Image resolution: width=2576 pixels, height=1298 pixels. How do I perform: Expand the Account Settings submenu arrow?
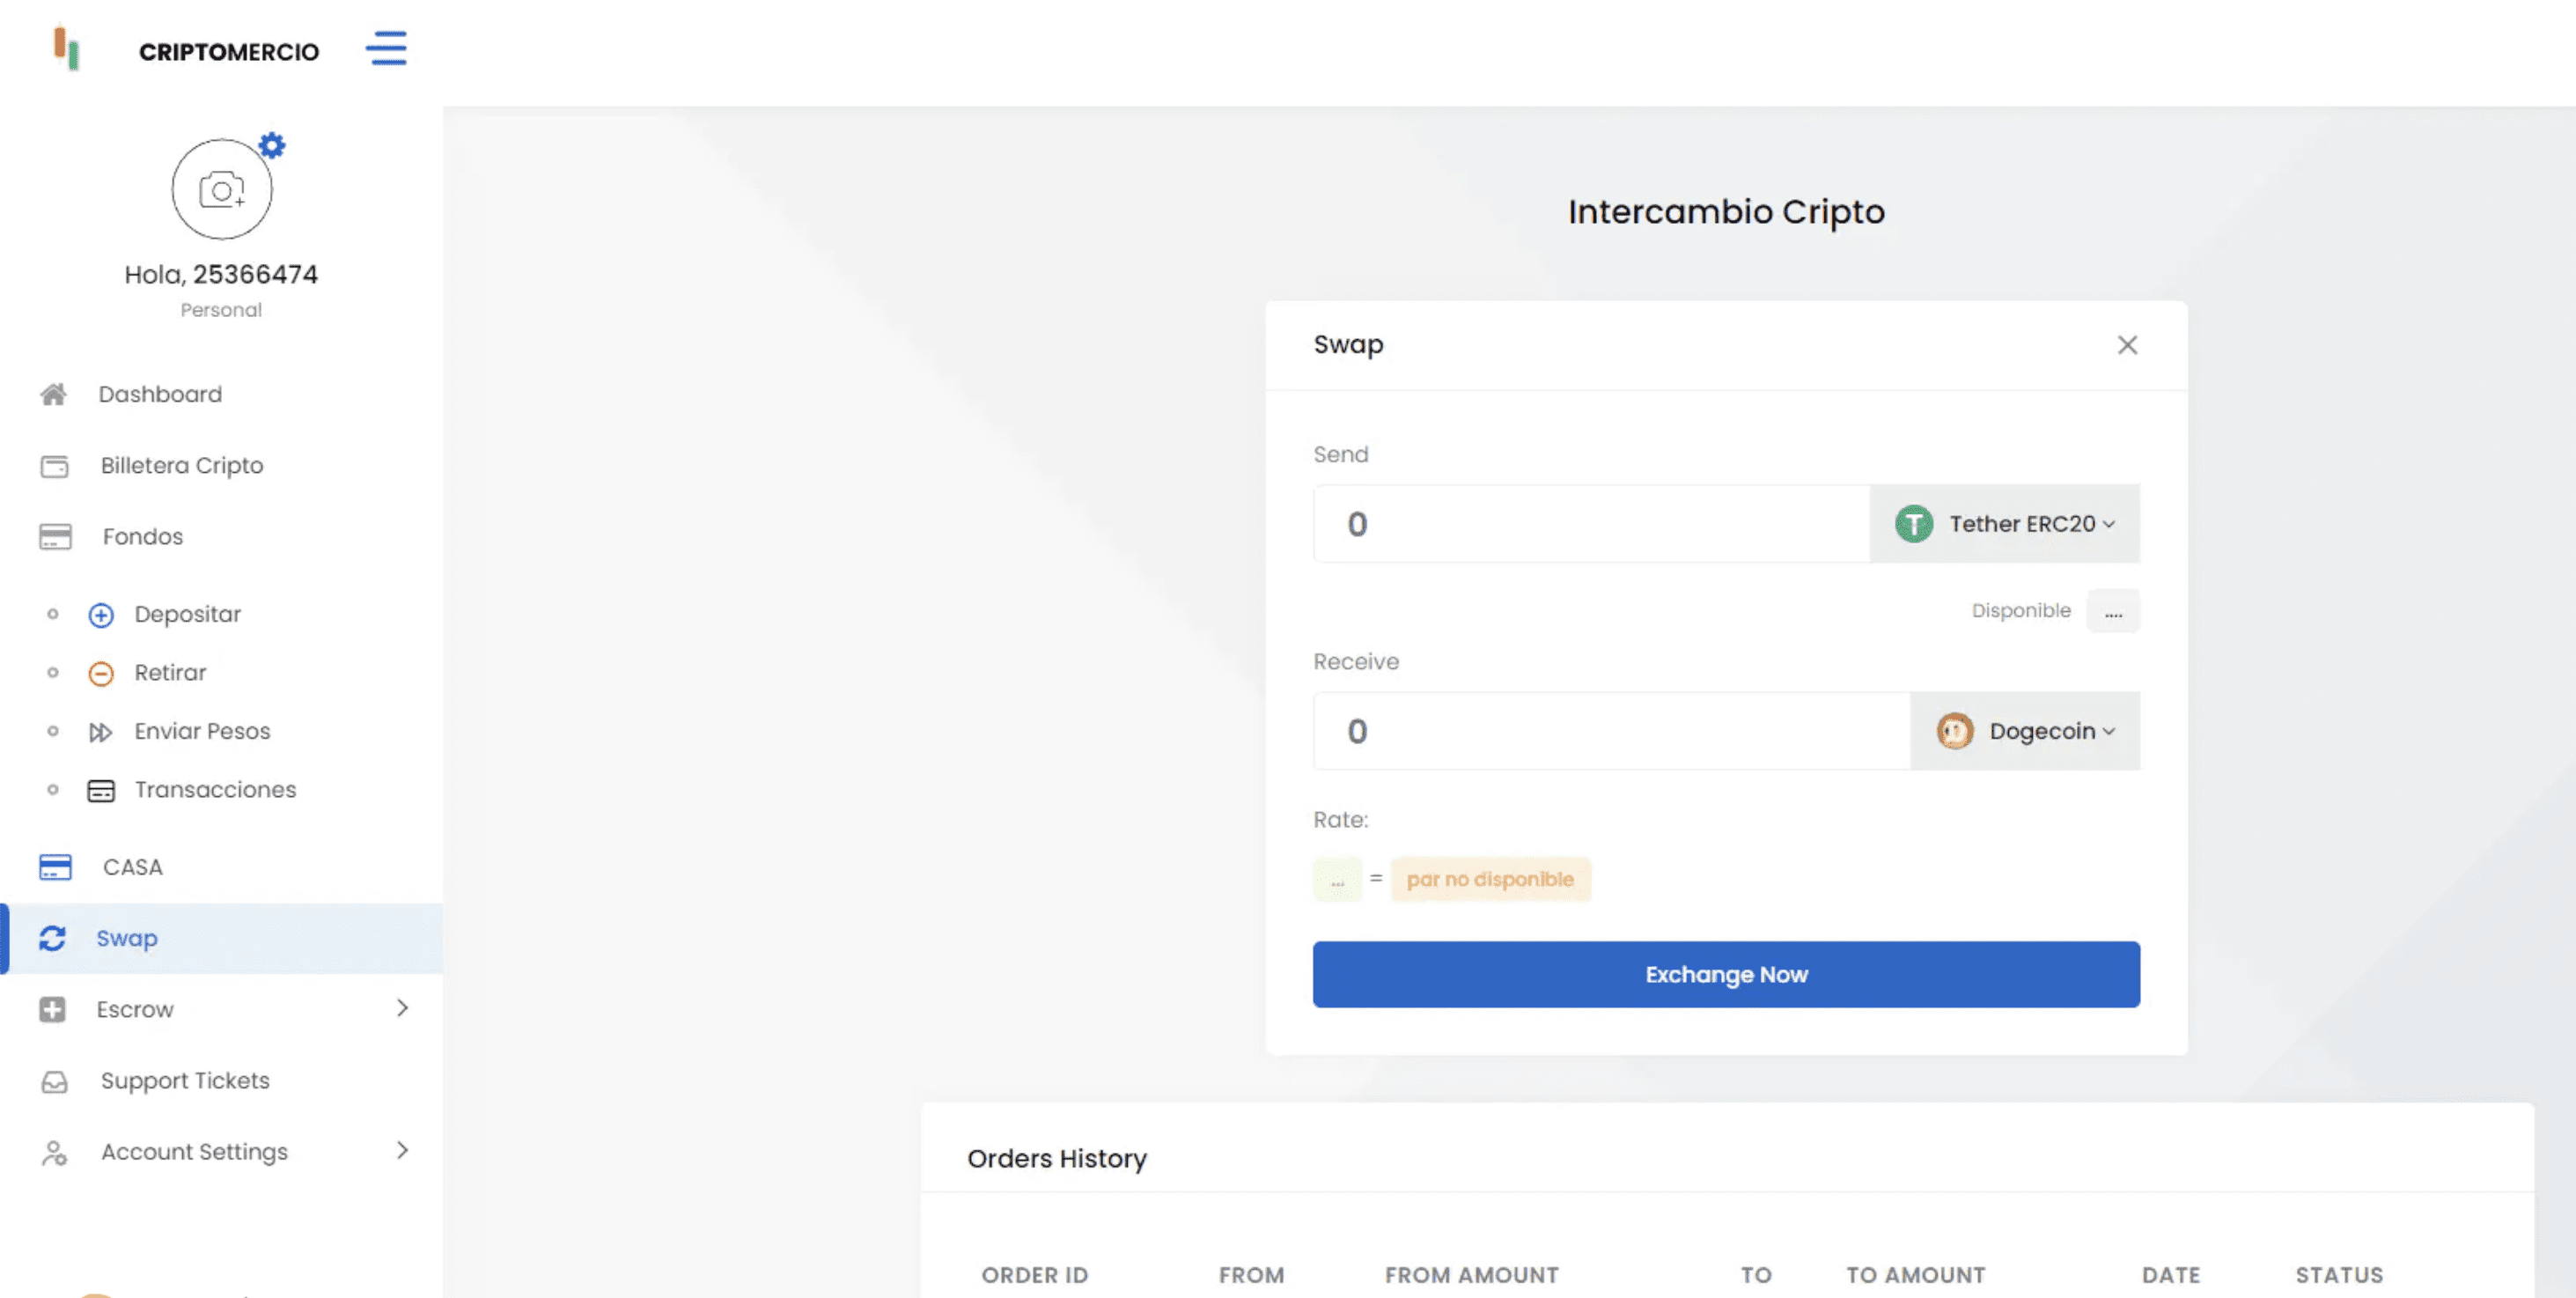coord(402,1150)
